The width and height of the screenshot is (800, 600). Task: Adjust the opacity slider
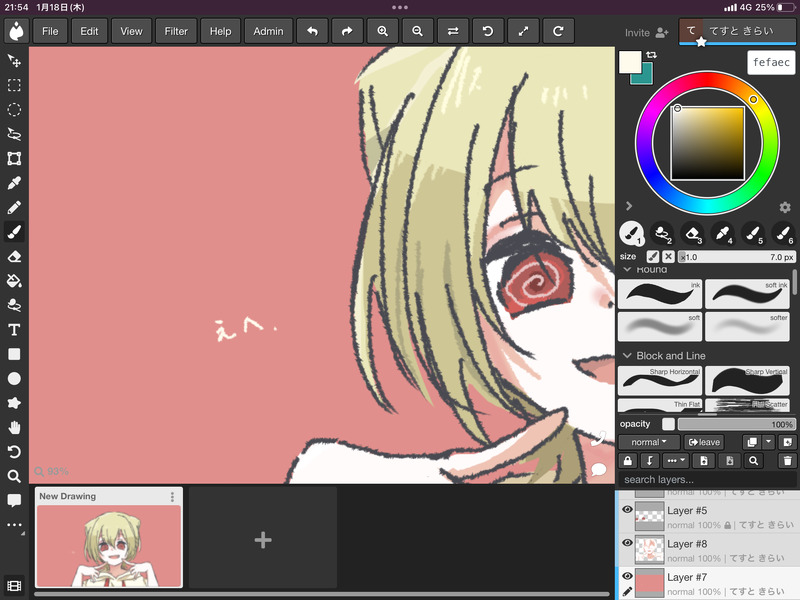737,424
